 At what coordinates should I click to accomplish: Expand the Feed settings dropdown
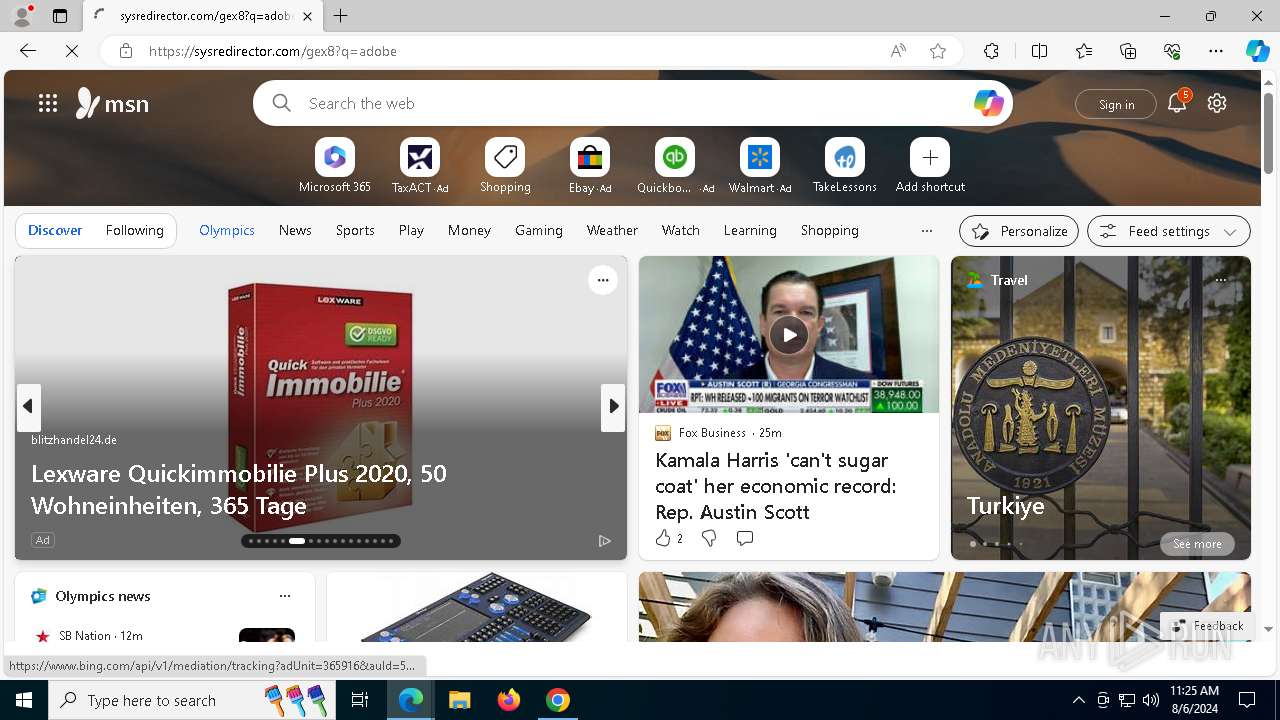[1168, 231]
